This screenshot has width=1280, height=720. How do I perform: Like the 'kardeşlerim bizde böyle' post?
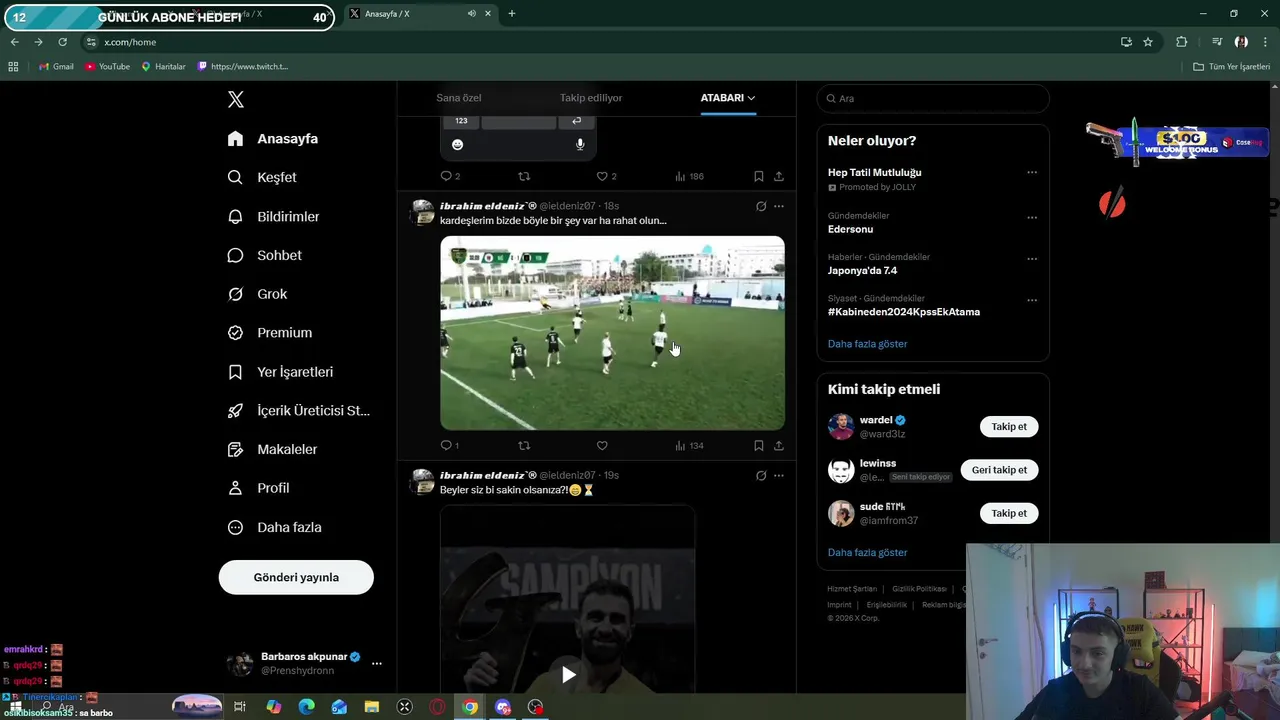click(x=602, y=446)
